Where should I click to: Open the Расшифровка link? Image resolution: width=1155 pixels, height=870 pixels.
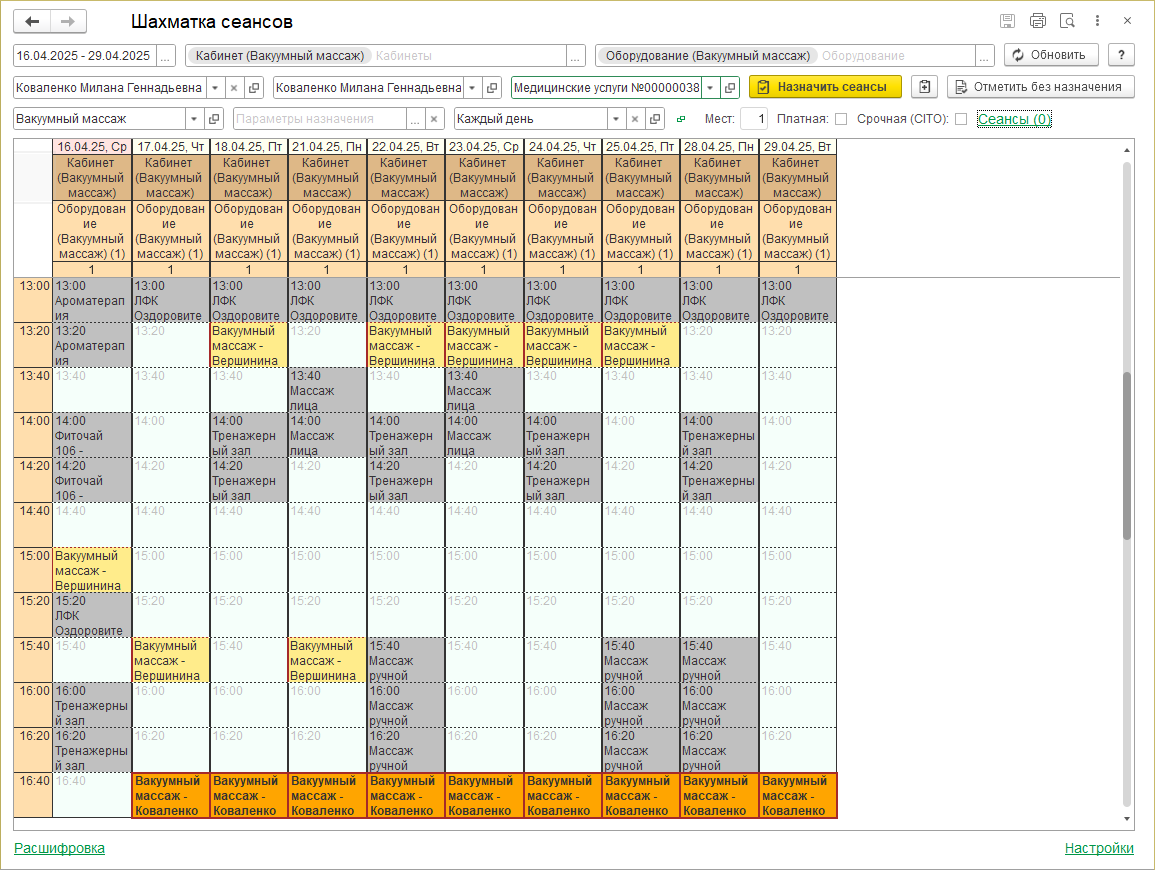tap(60, 848)
